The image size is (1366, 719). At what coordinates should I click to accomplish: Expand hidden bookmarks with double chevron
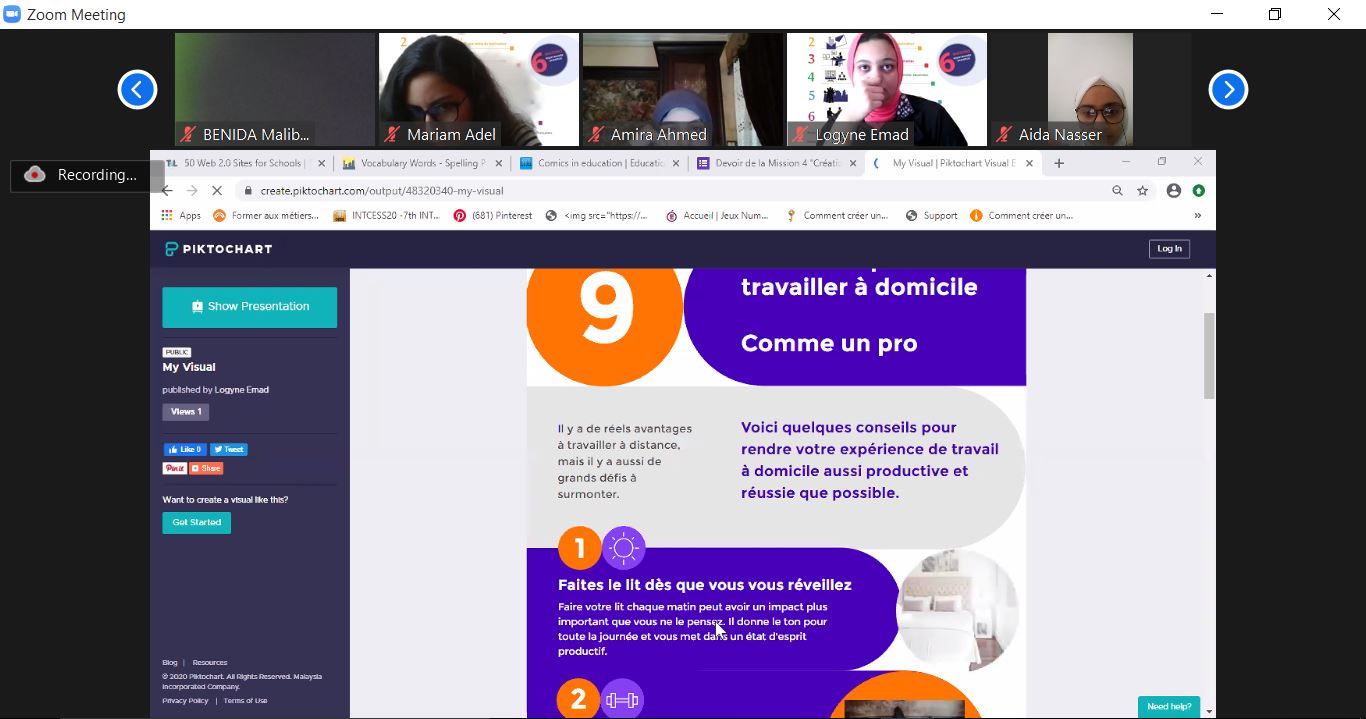point(1197,215)
